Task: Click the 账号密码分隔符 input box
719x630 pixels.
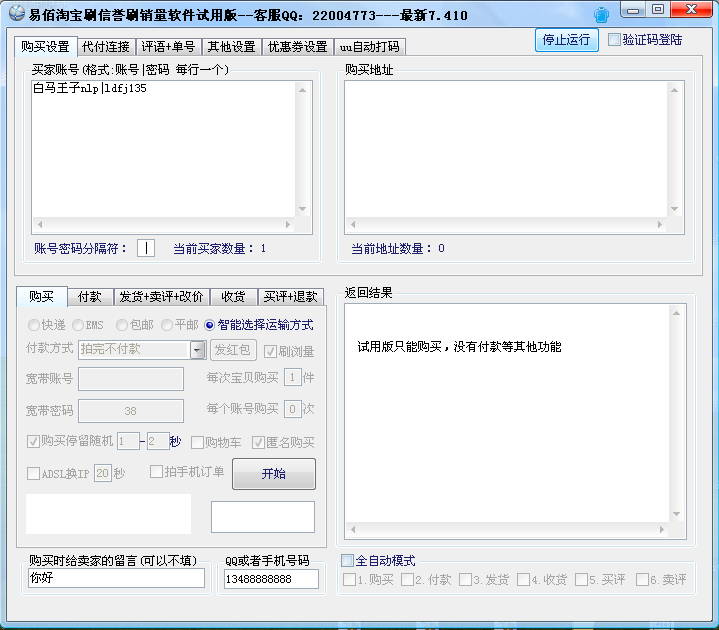Action: (x=146, y=248)
